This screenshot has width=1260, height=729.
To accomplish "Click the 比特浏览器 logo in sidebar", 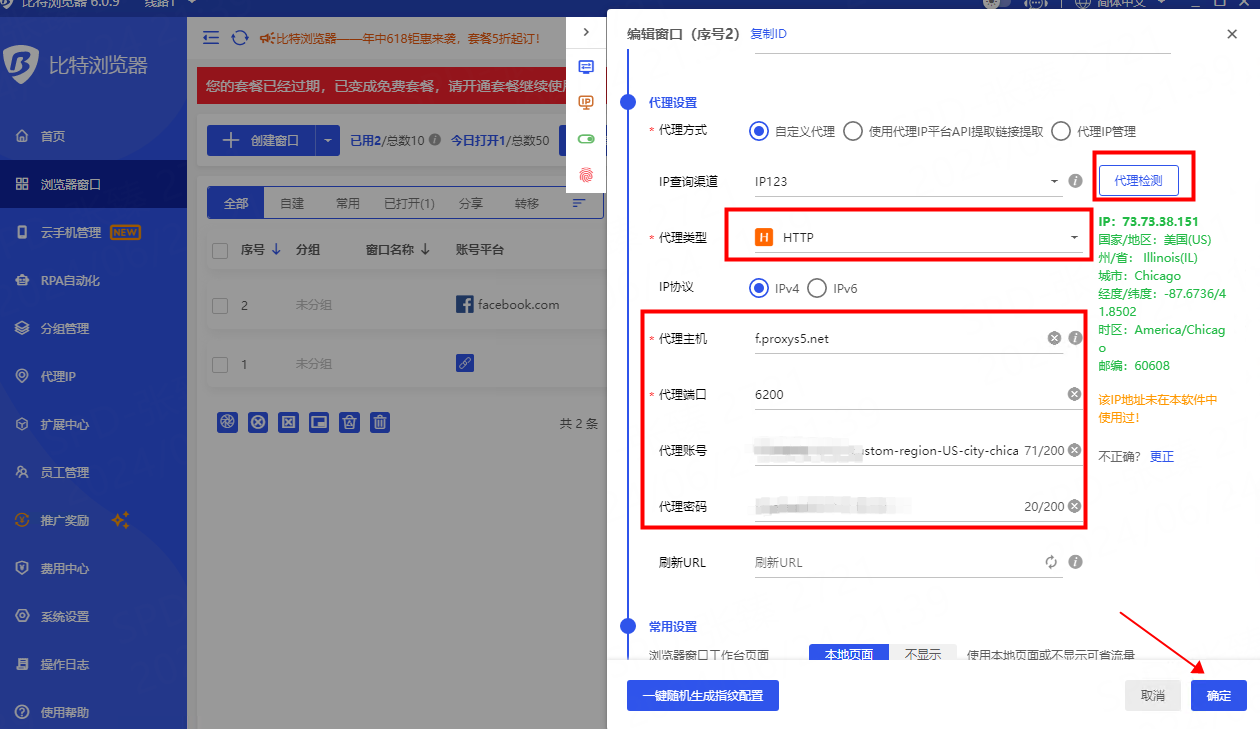I will coord(20,65).
